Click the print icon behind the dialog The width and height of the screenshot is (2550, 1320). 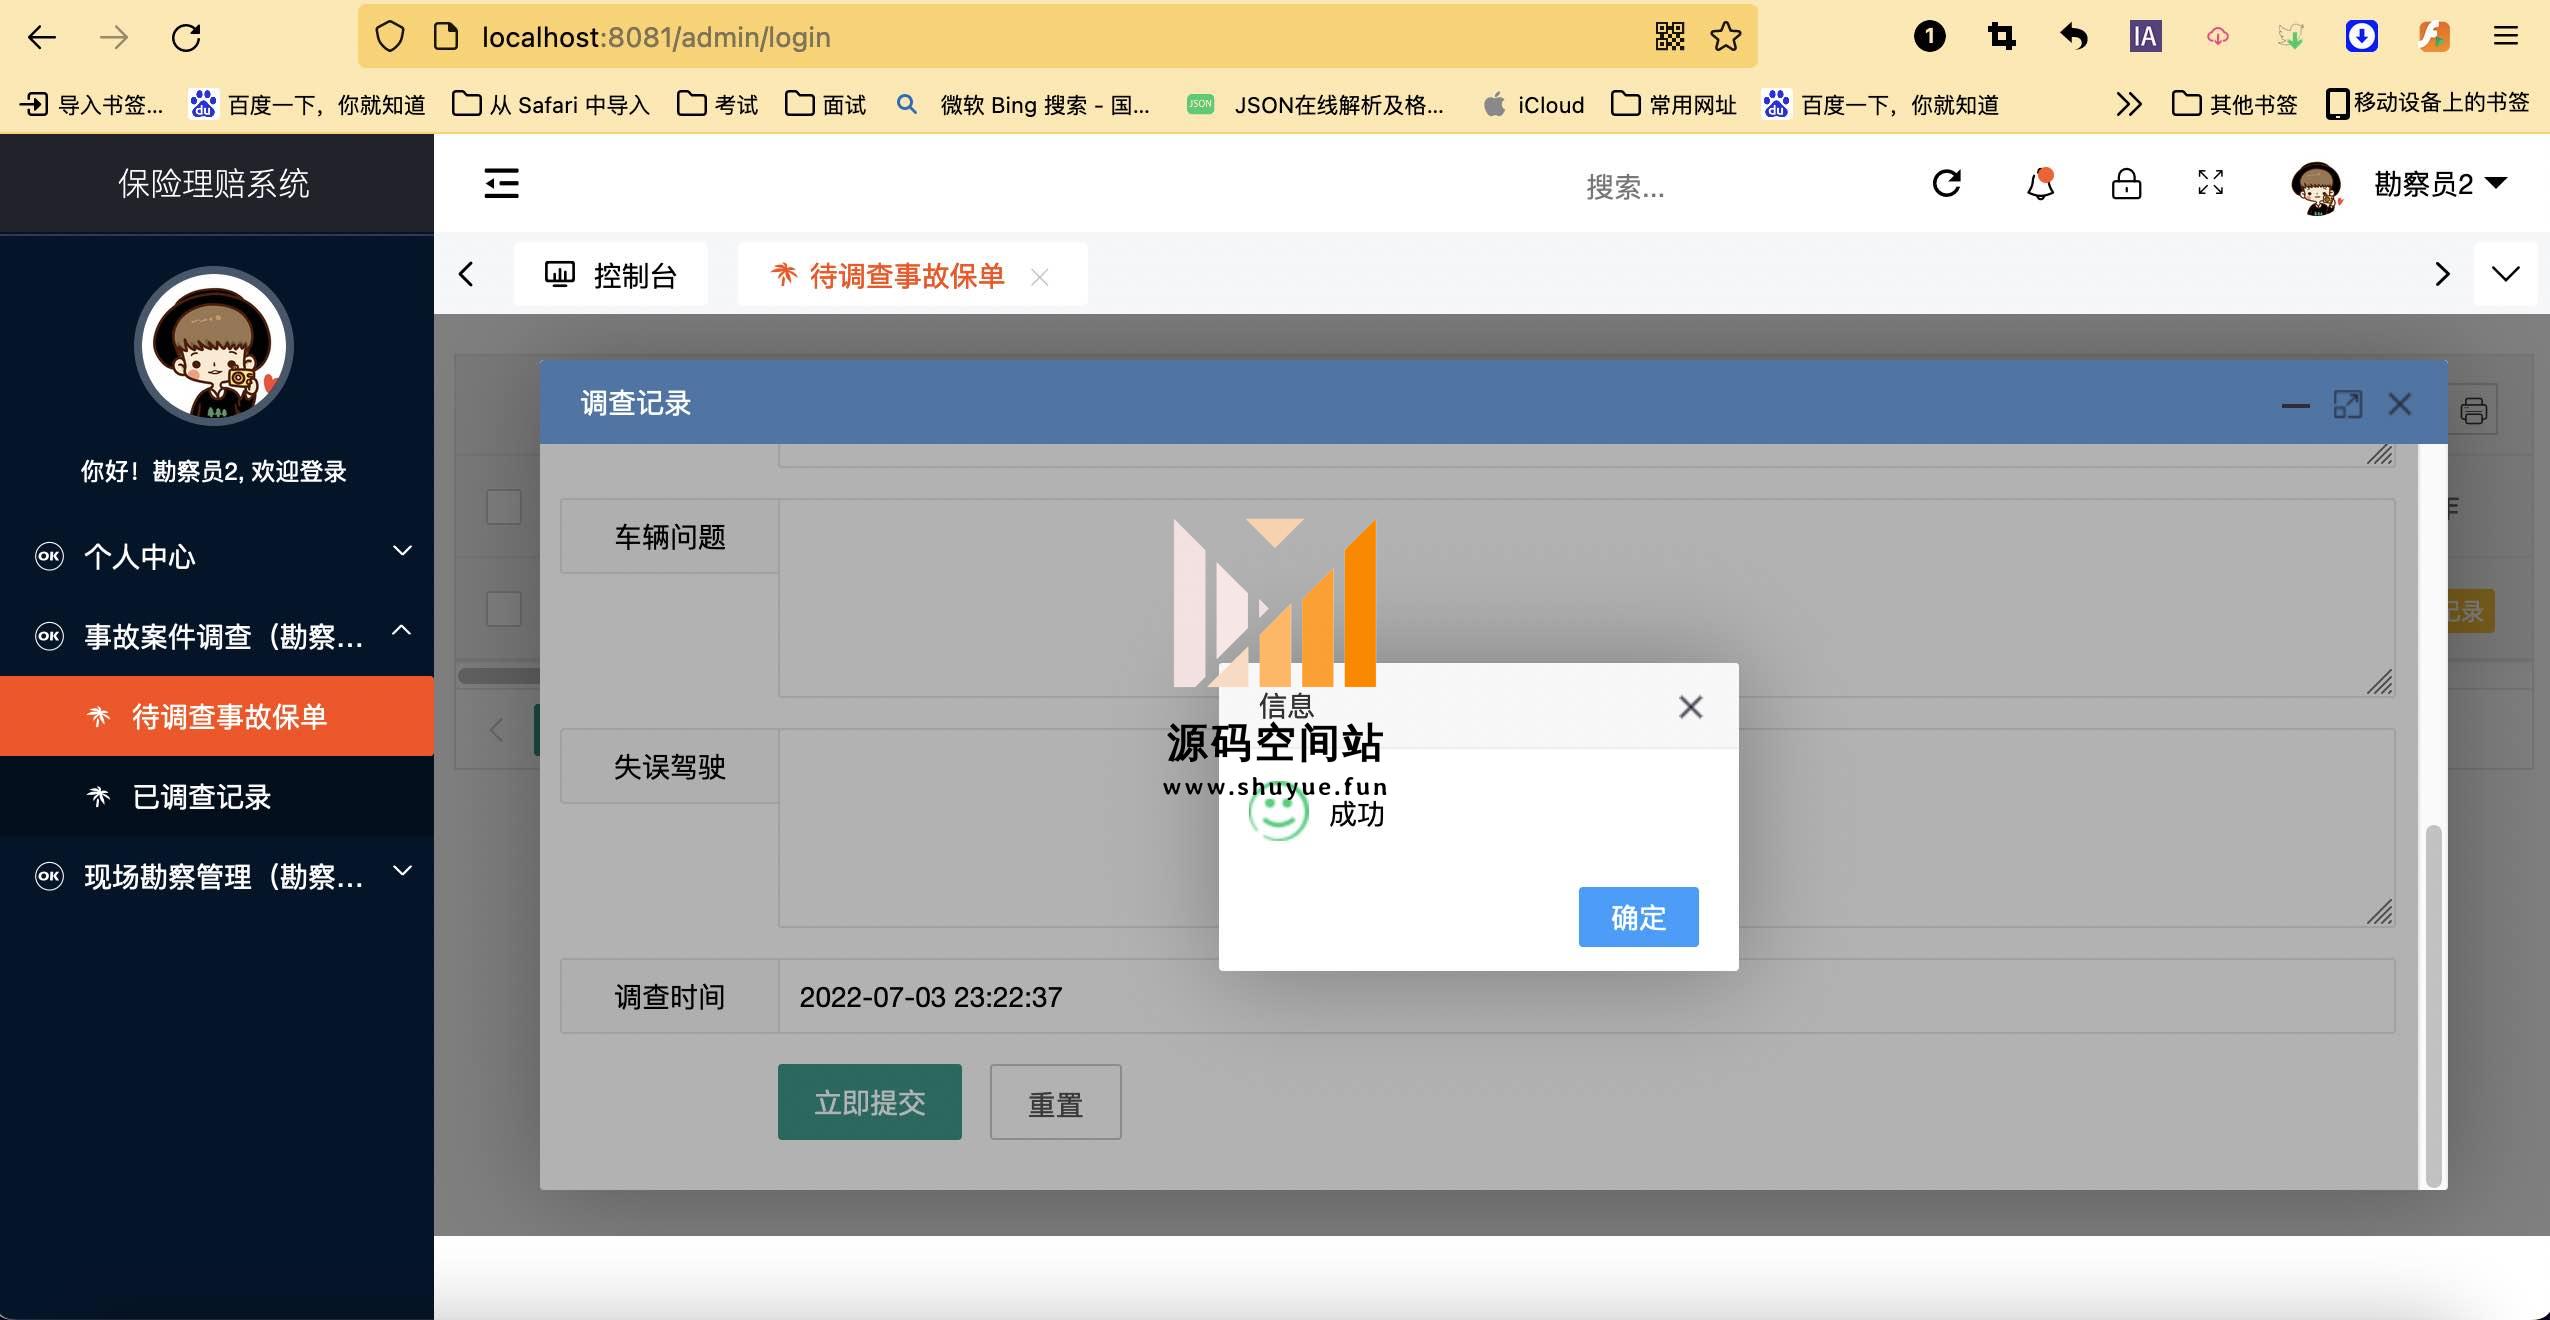(x=2474, y=410)
